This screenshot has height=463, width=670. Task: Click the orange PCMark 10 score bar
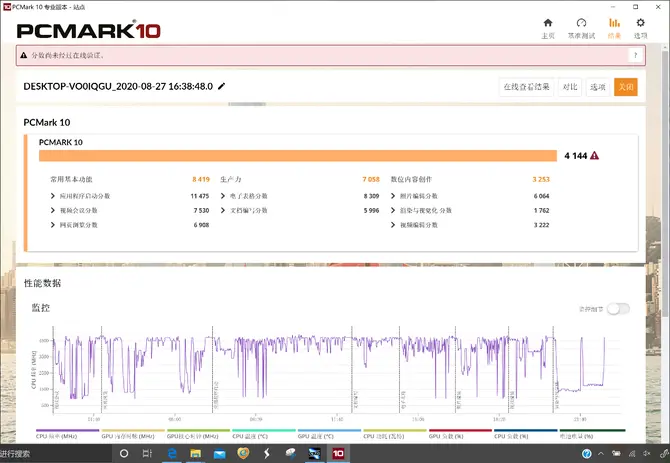click(298, 156)
